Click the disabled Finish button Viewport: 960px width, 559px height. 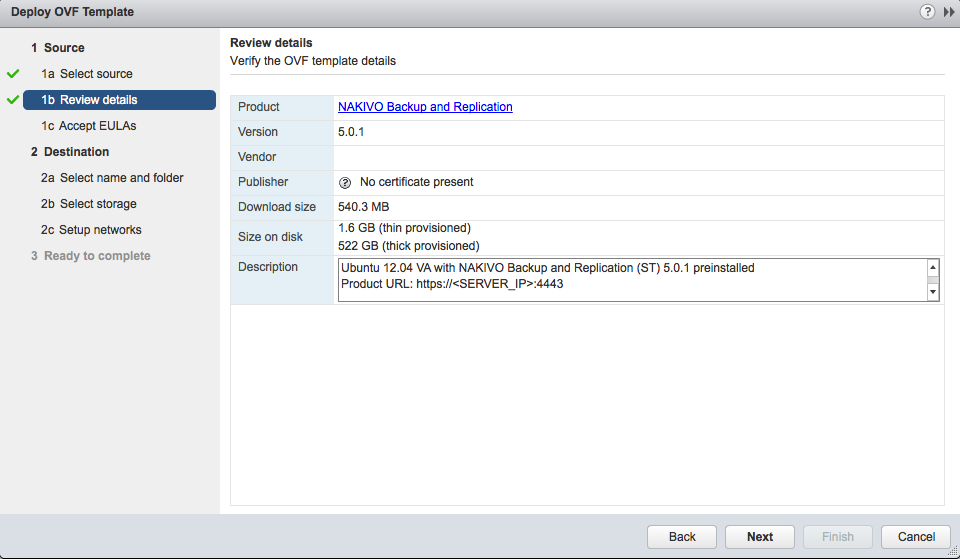pyautogui.click(x=838, y=537)
